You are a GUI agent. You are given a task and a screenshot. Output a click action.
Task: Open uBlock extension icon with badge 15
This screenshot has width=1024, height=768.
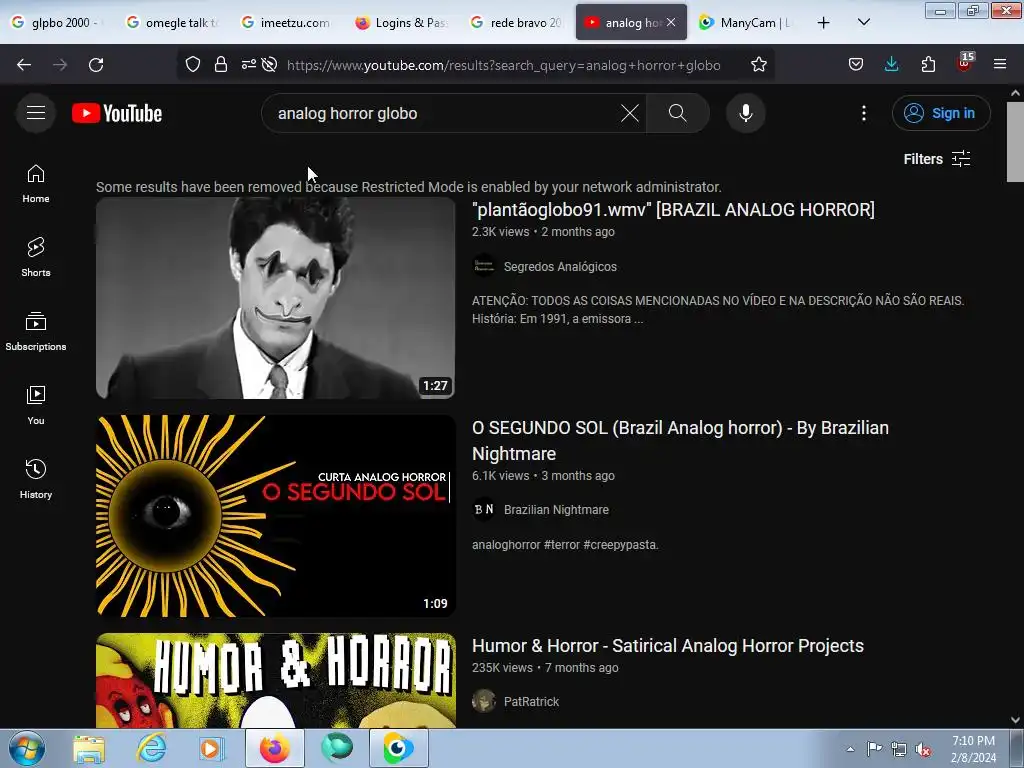(x=964, y=63)
